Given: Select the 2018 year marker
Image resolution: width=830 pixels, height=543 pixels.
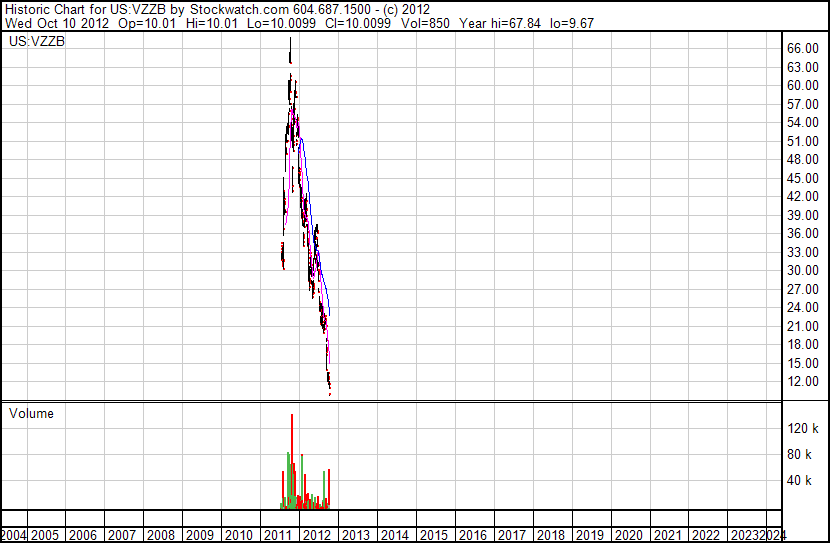Looking at the screenshot, I should (550, 535).
